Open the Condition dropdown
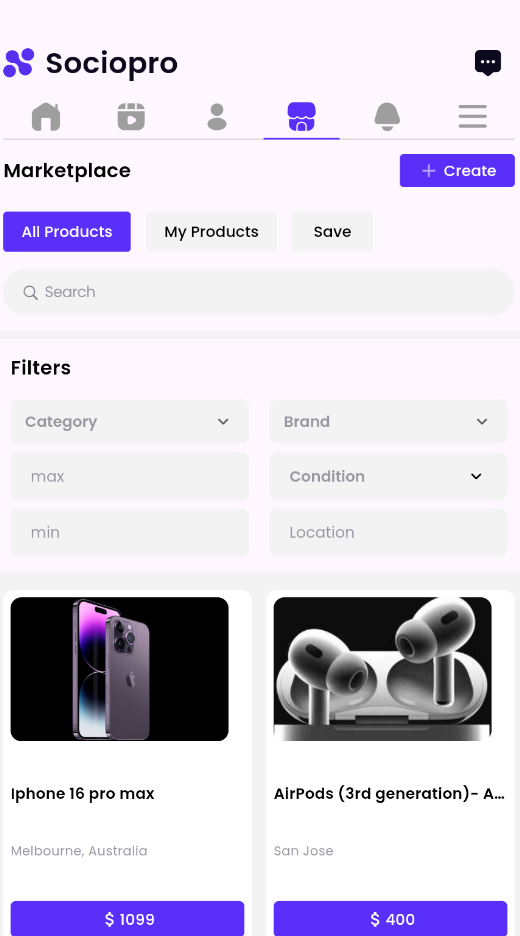 388,476
